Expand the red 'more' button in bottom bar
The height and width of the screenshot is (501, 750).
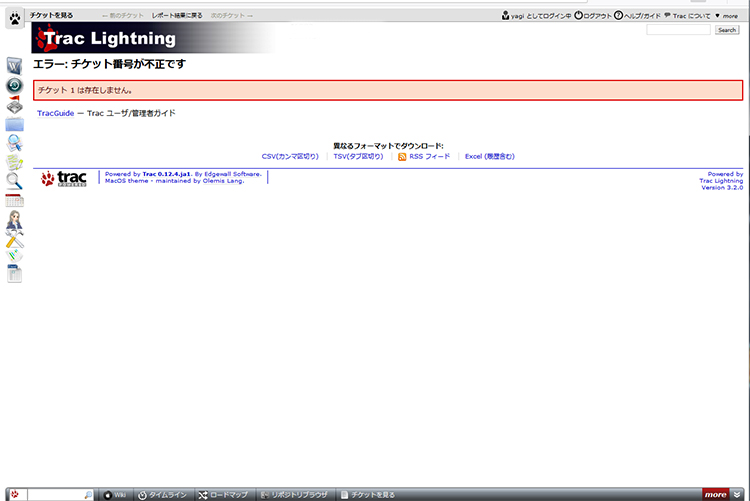coord(715,494)
